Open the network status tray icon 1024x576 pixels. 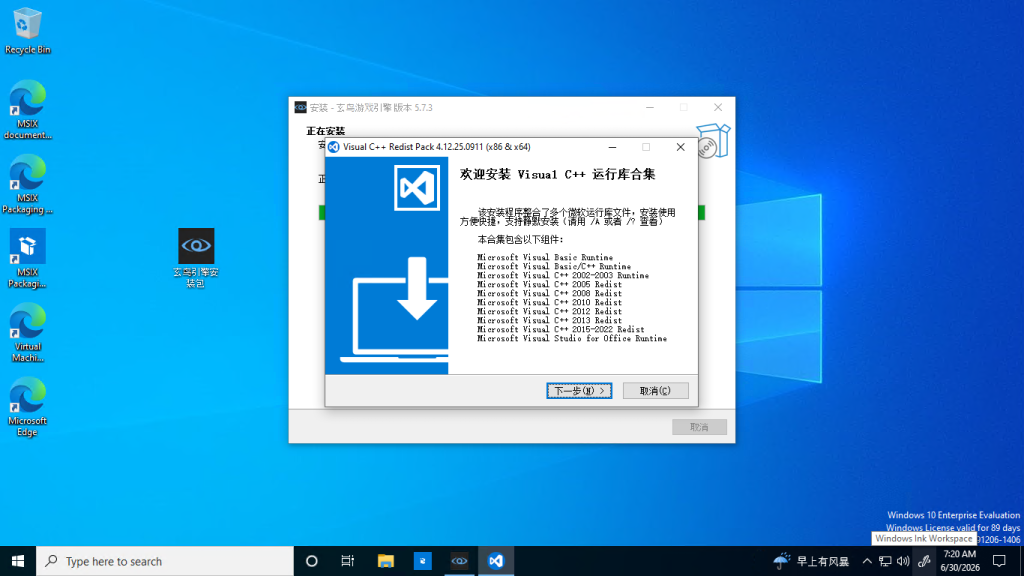click(x=885, y=561)
